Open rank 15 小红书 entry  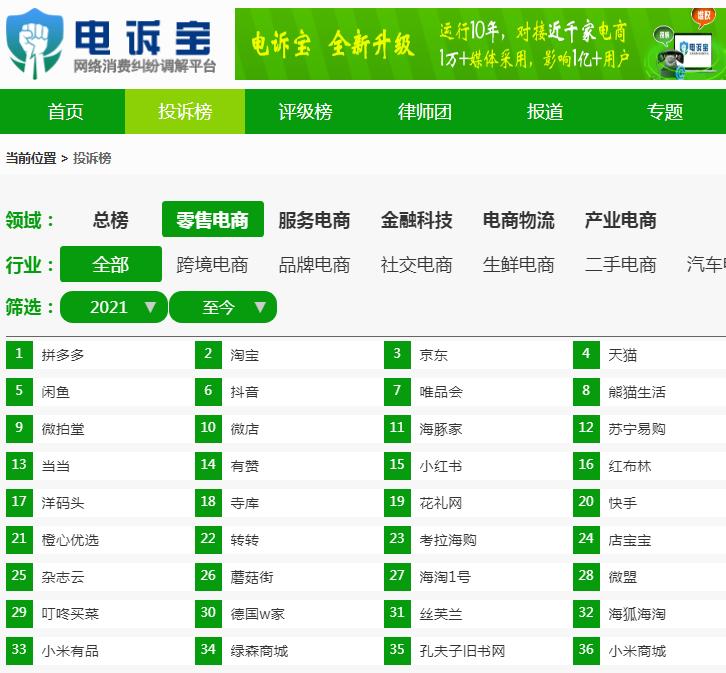[x=441, y=467]
